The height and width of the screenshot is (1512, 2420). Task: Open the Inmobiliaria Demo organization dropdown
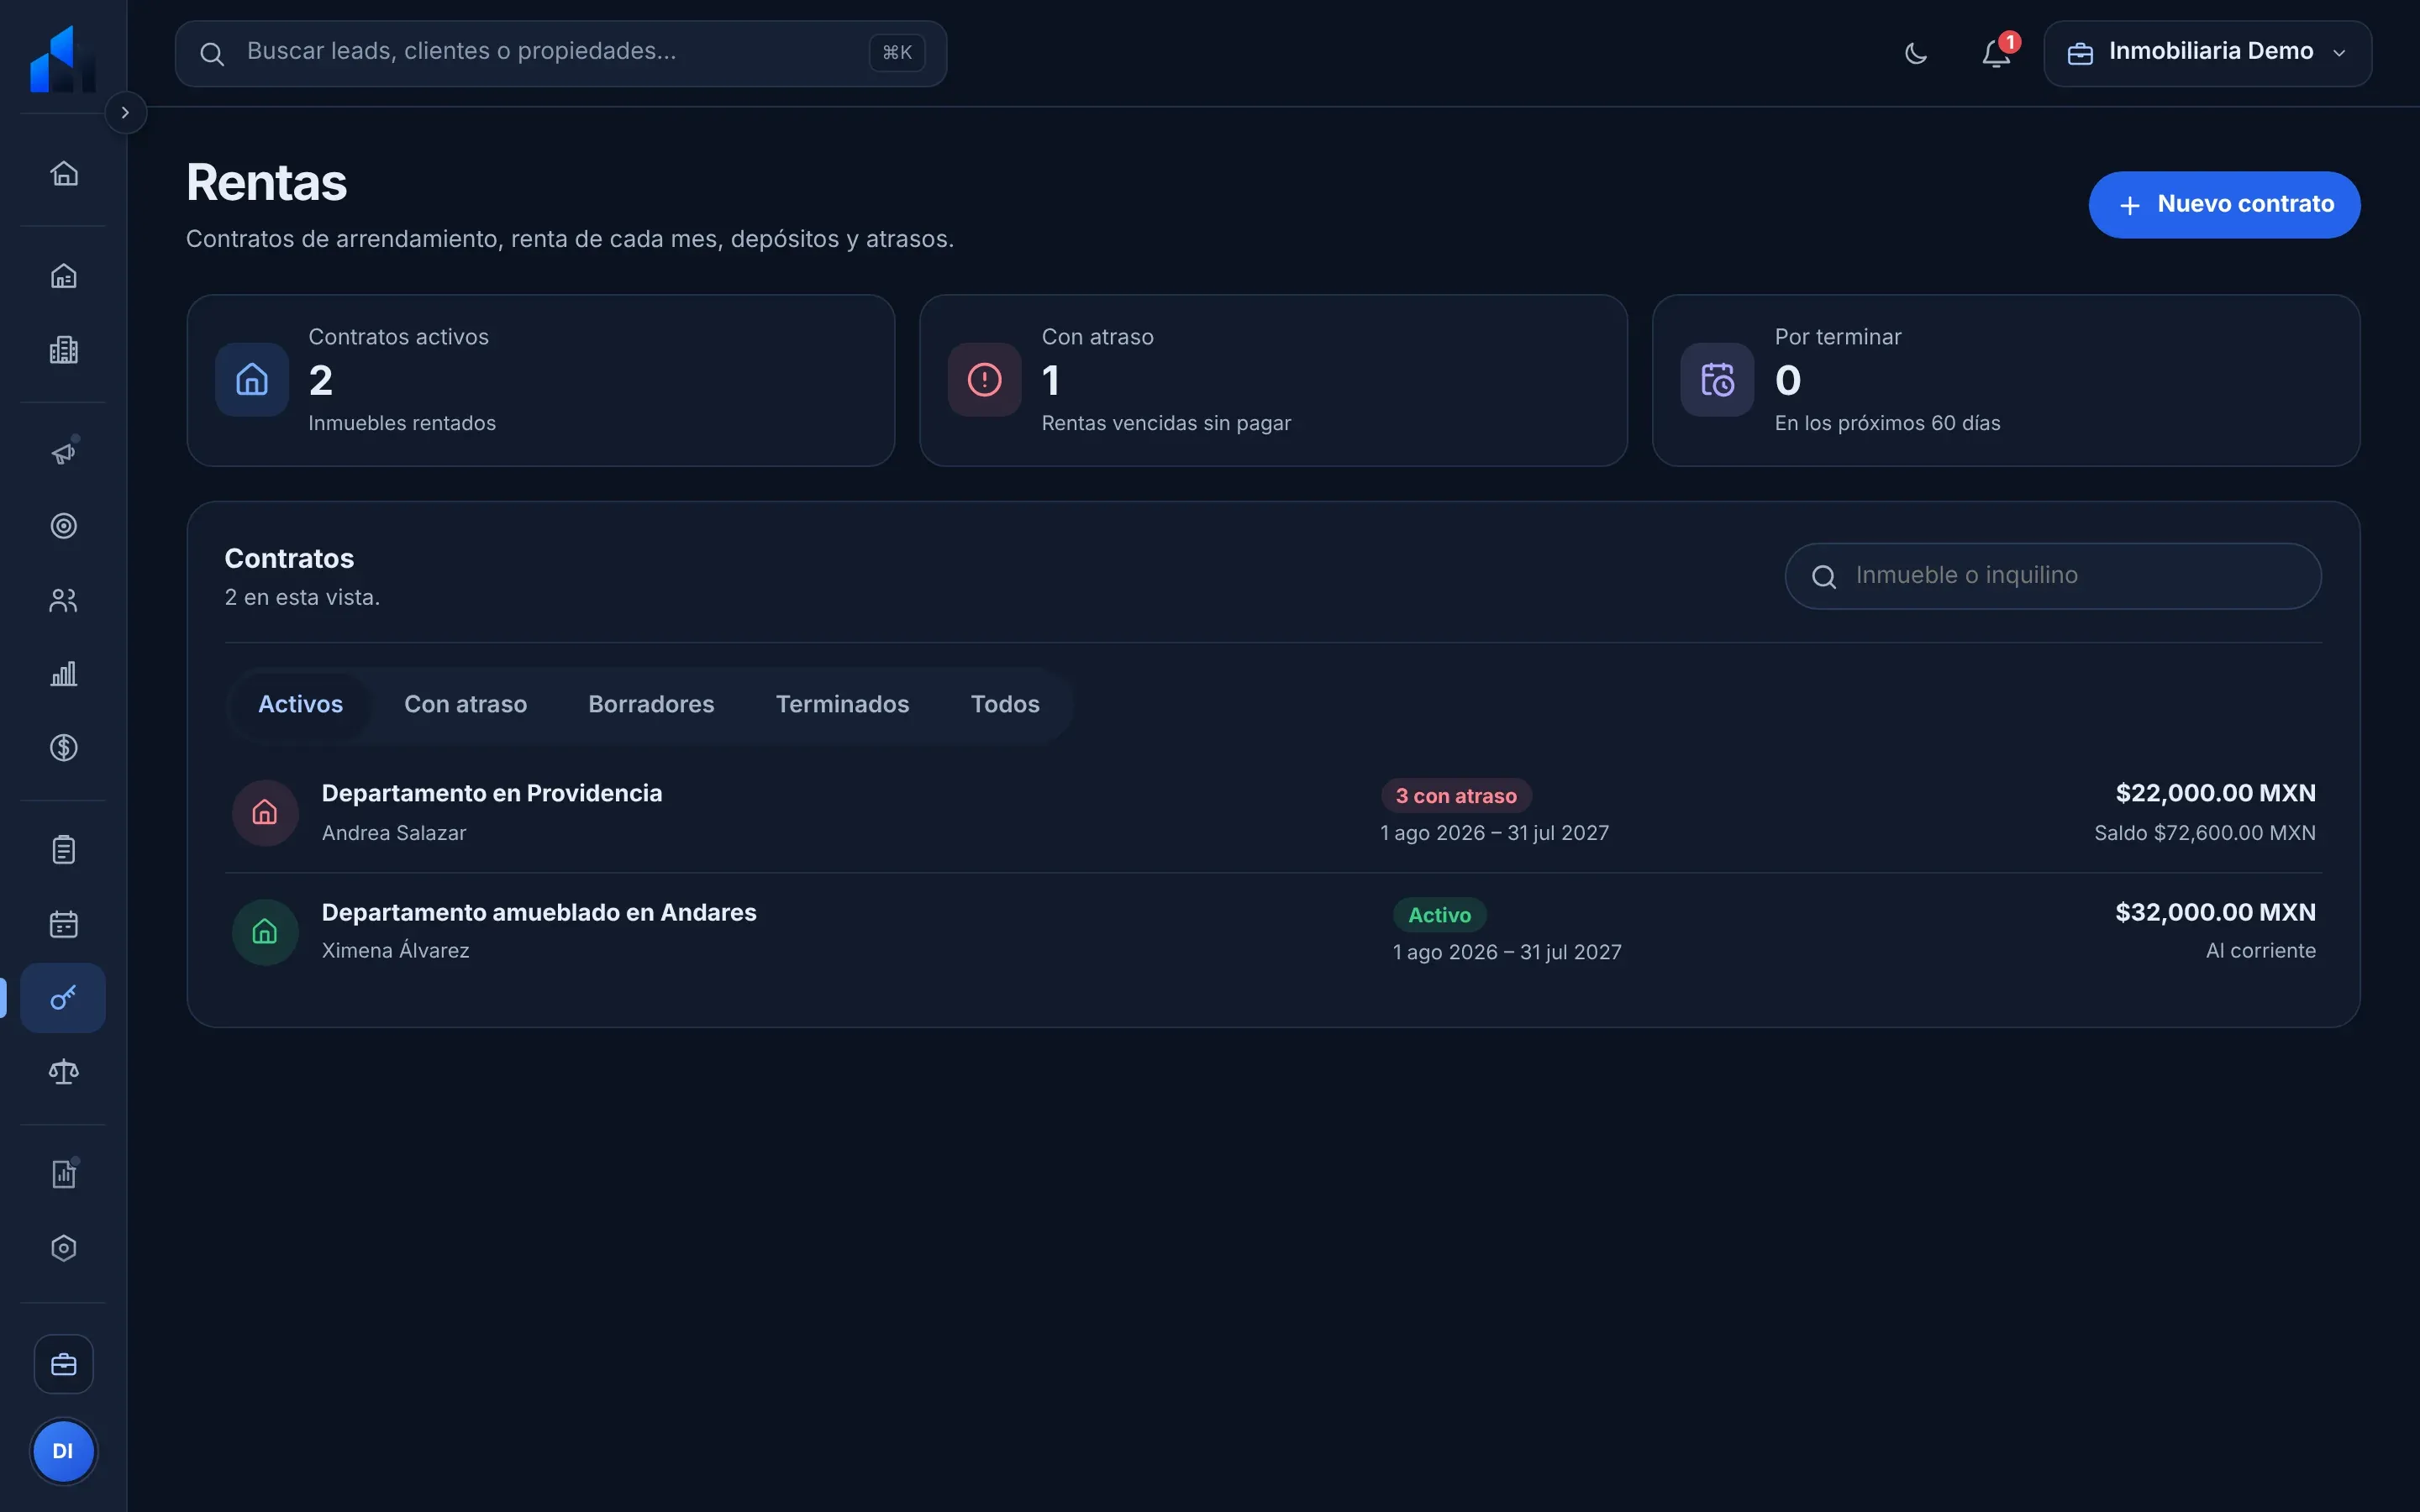[x=2208, y=53]
